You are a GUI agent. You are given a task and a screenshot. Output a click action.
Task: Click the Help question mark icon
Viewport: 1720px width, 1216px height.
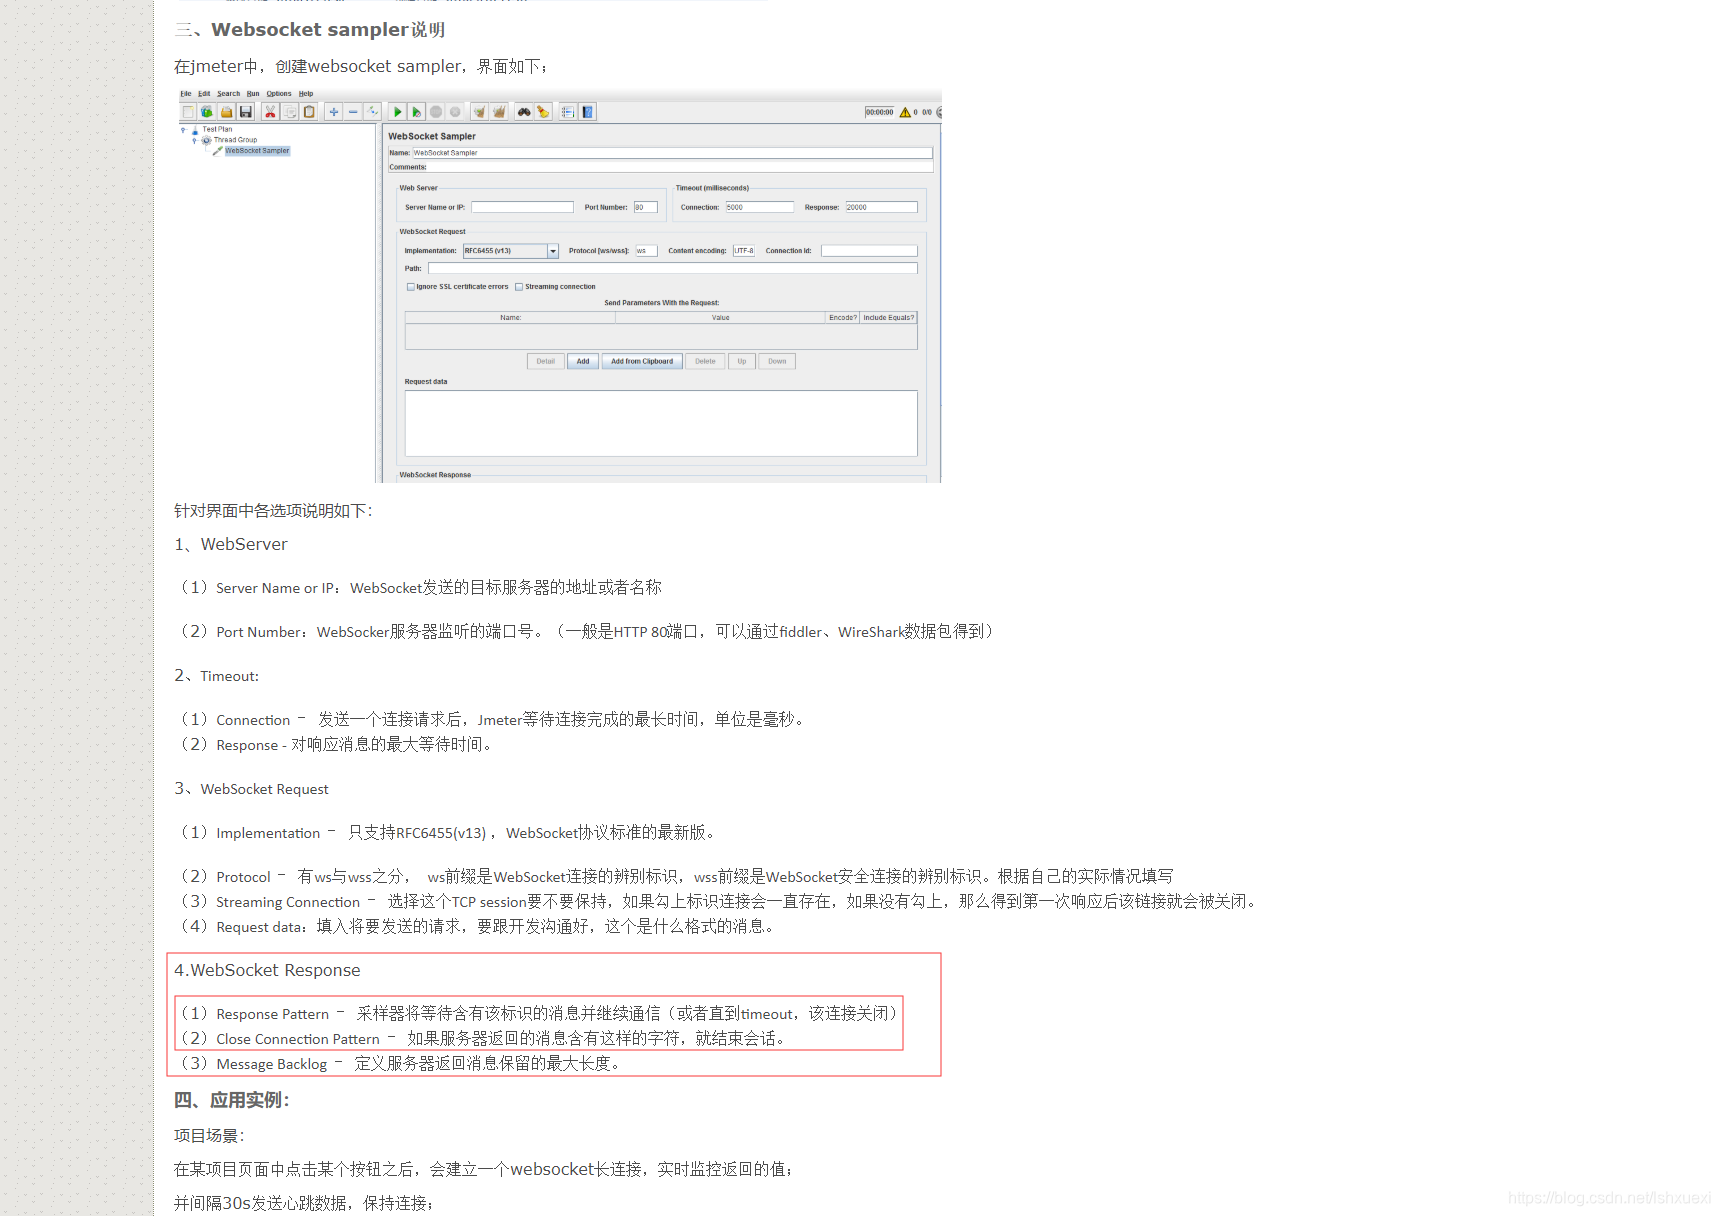point(587,112)
